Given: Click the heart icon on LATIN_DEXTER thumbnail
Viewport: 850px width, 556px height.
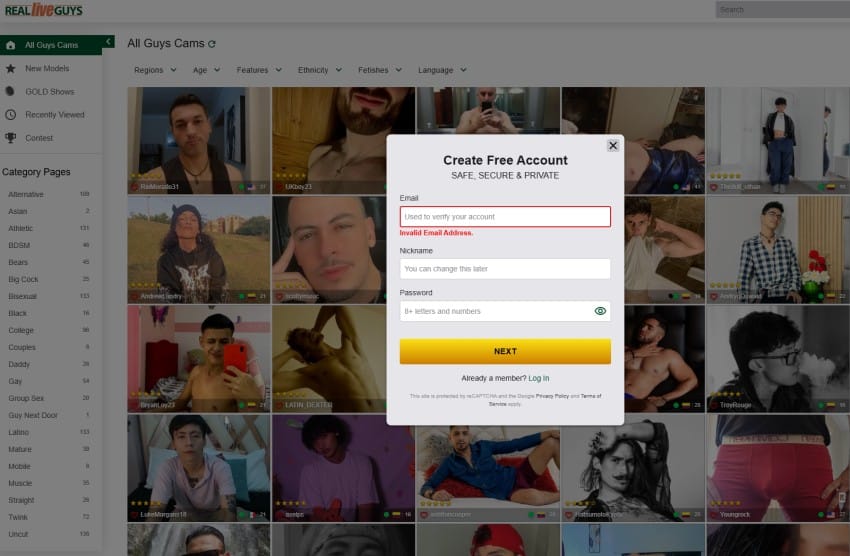Looking at the screenshot, I should [280, 405].
